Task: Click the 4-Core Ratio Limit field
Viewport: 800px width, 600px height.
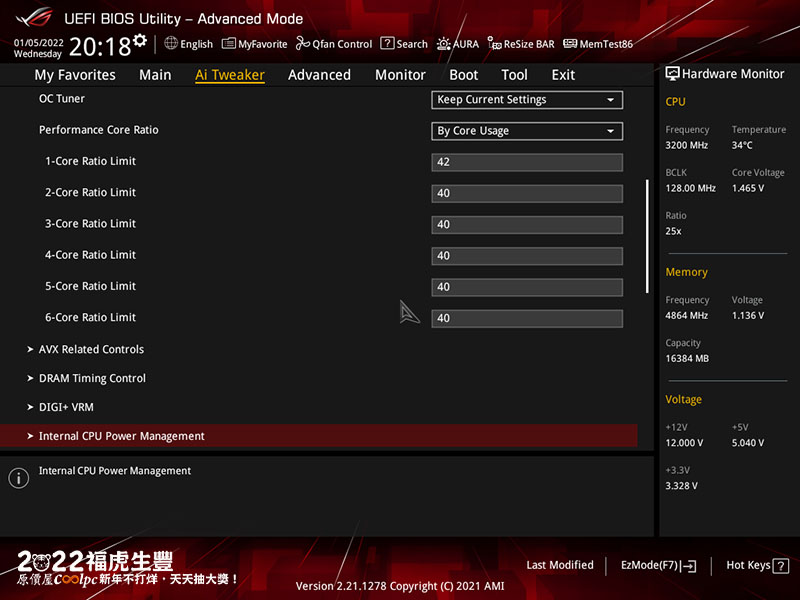Action: [527, 256]
